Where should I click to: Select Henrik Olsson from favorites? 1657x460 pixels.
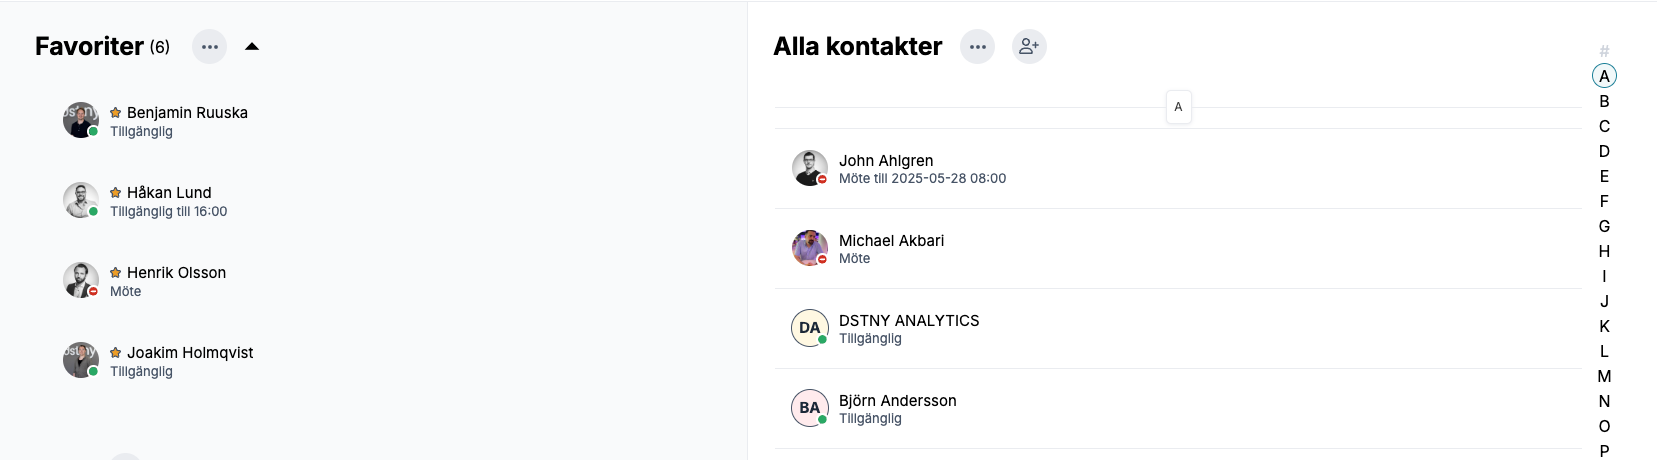pos(176,273)
